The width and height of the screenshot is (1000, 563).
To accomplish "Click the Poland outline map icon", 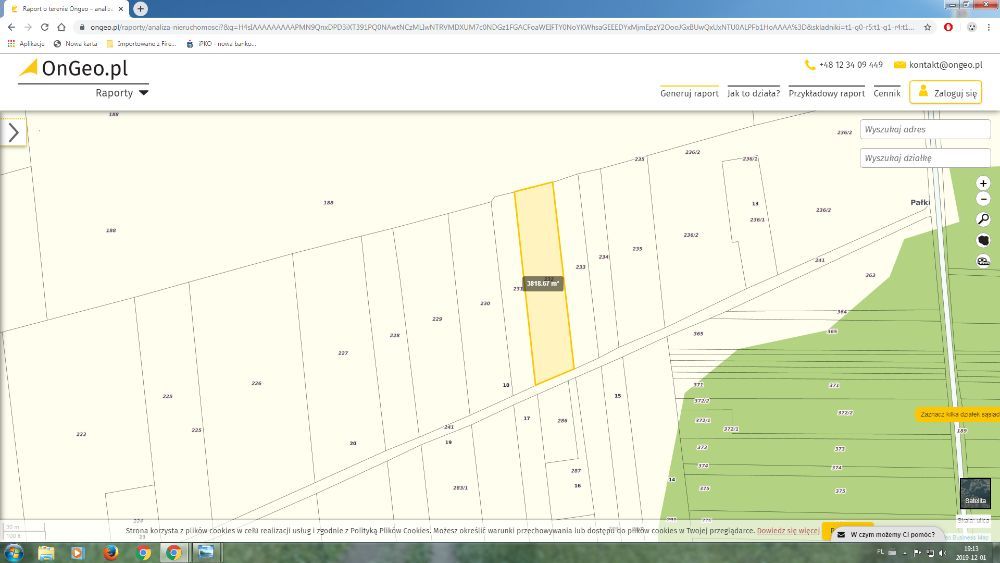I will point(983,241).
